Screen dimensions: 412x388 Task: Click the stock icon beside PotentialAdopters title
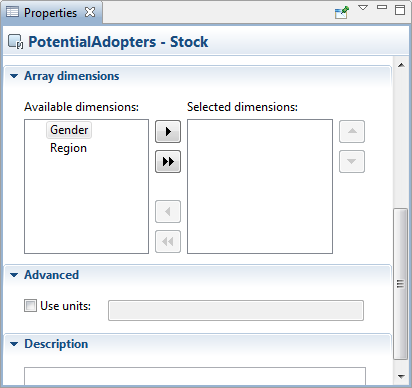click(15, 42)
